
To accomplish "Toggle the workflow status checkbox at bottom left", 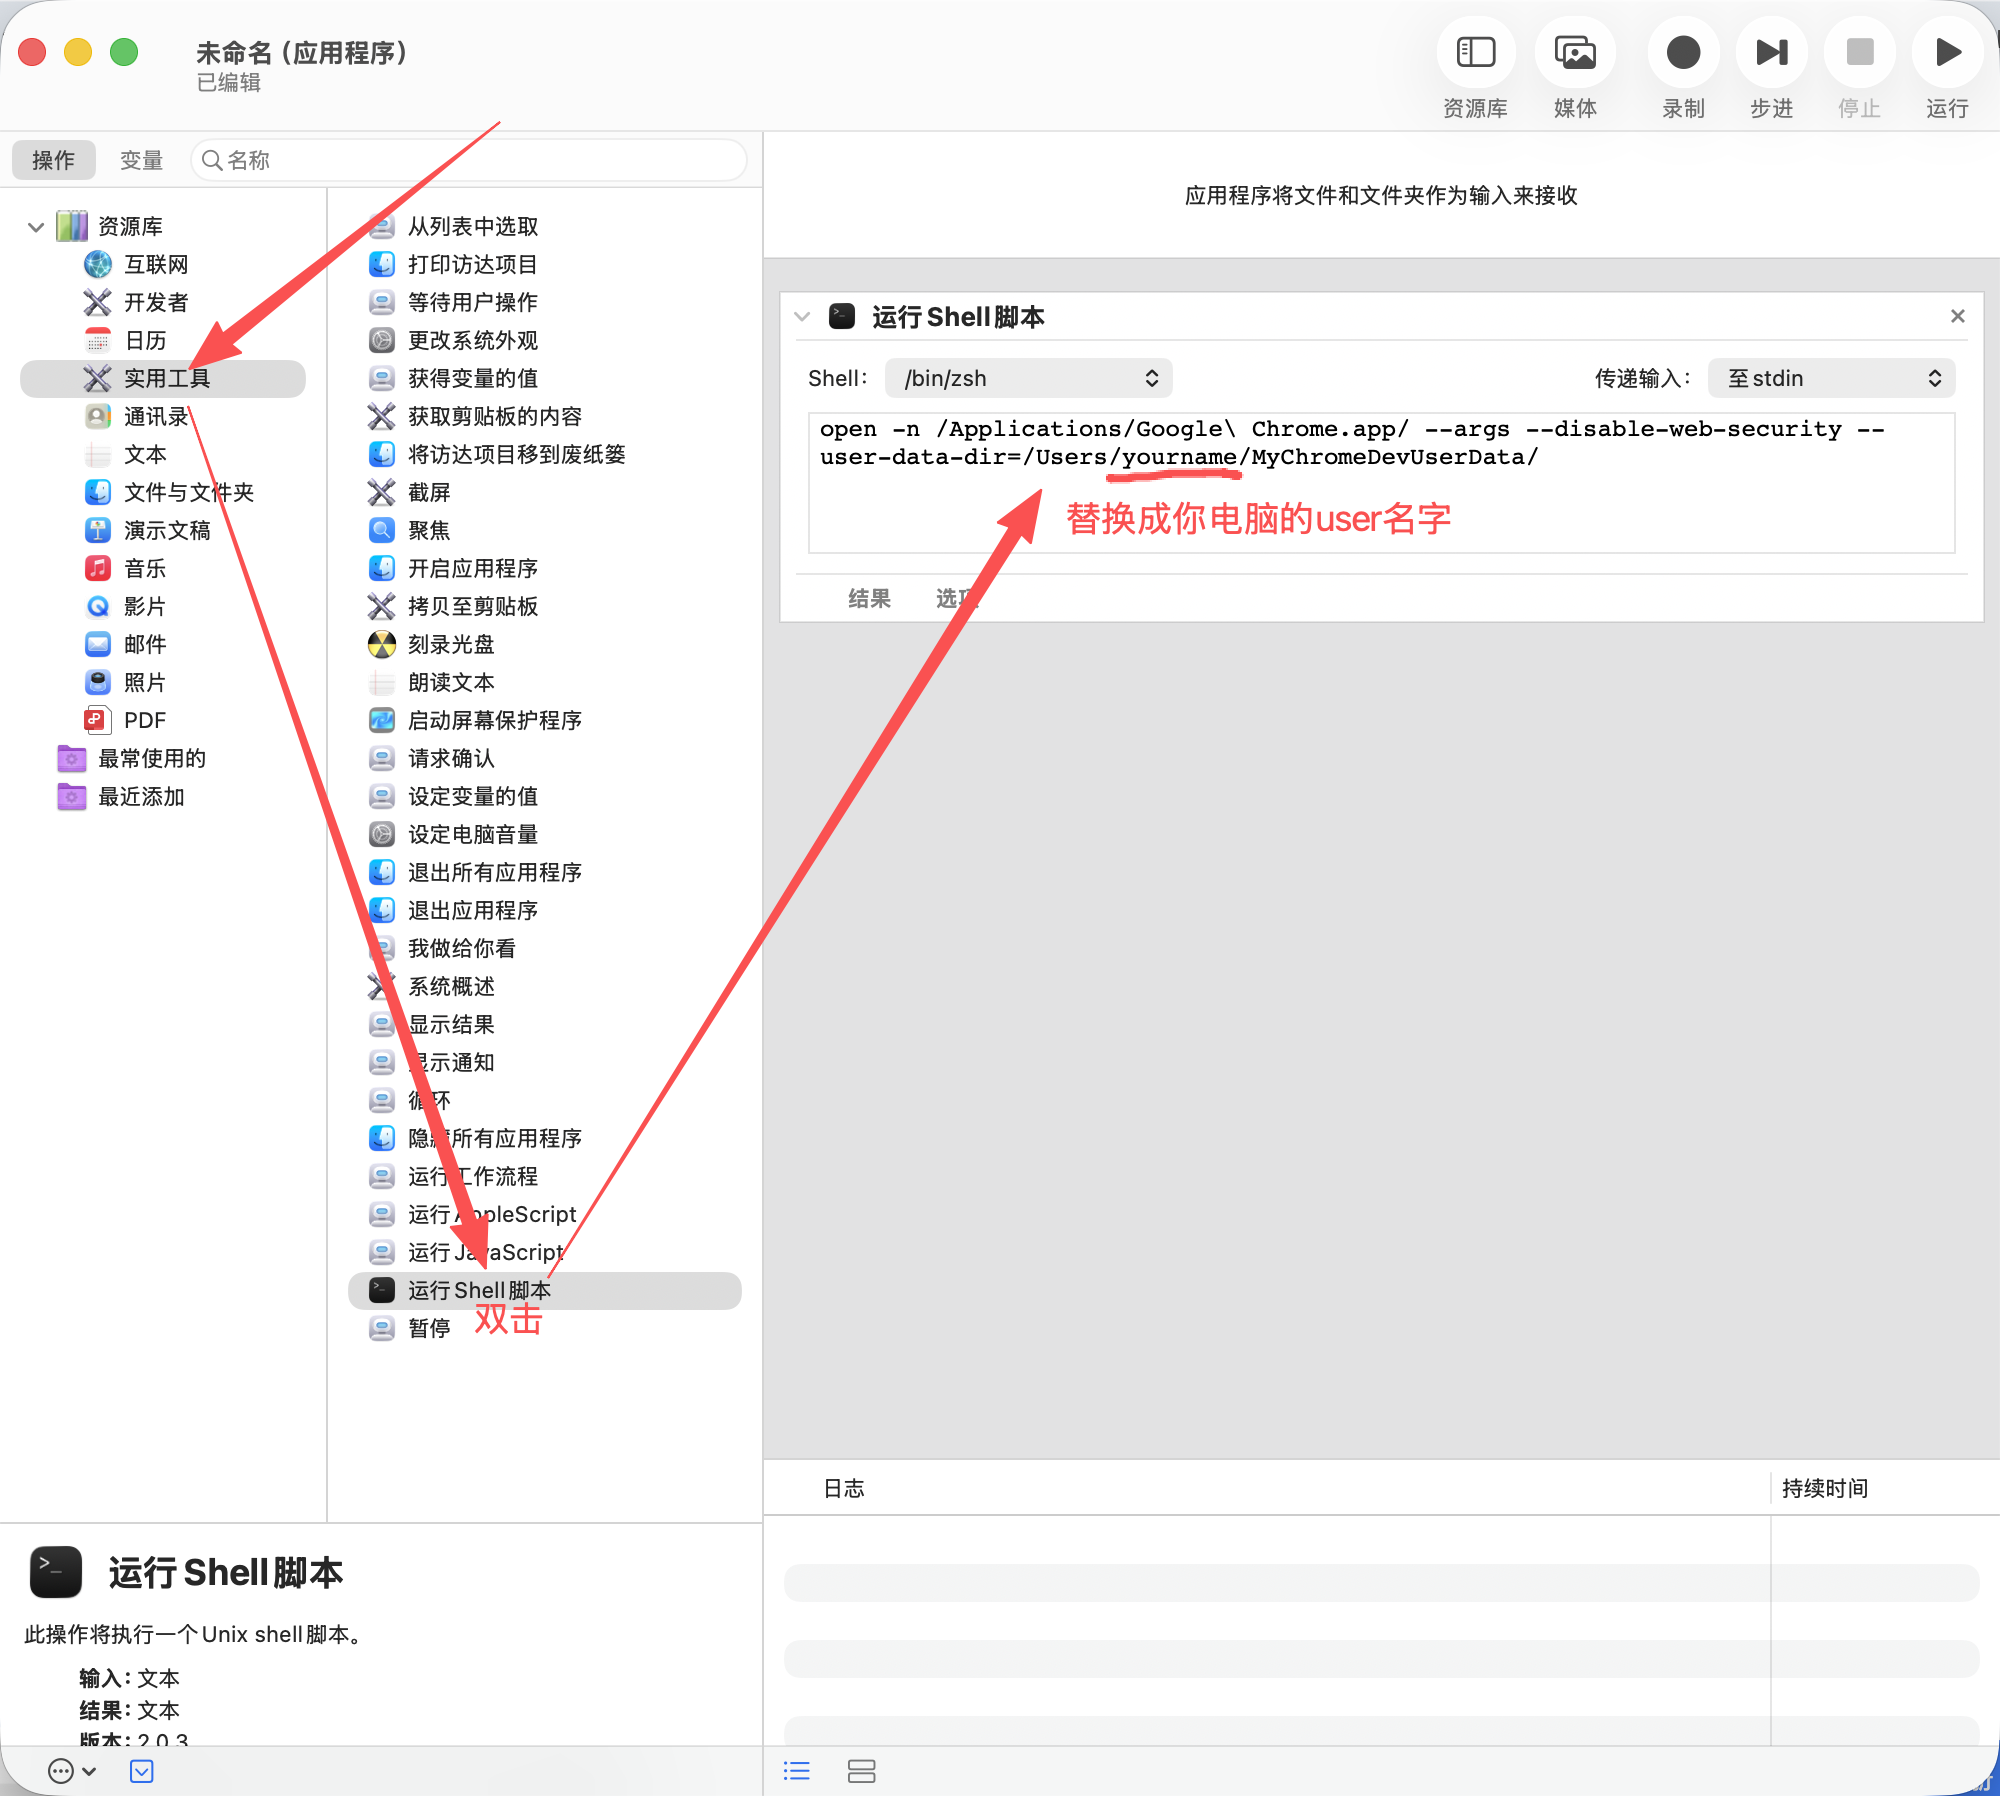I will point(141,1770).
